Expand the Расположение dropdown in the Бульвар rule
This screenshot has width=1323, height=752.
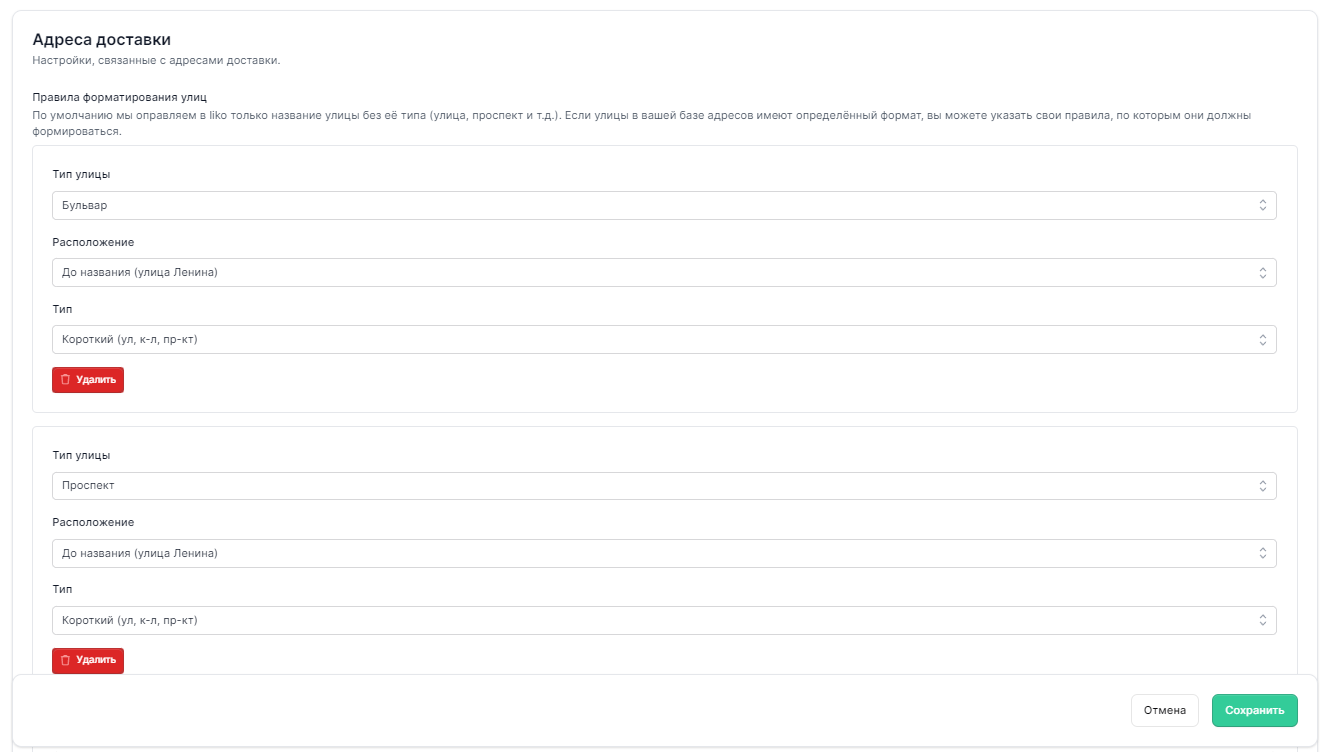650,273
